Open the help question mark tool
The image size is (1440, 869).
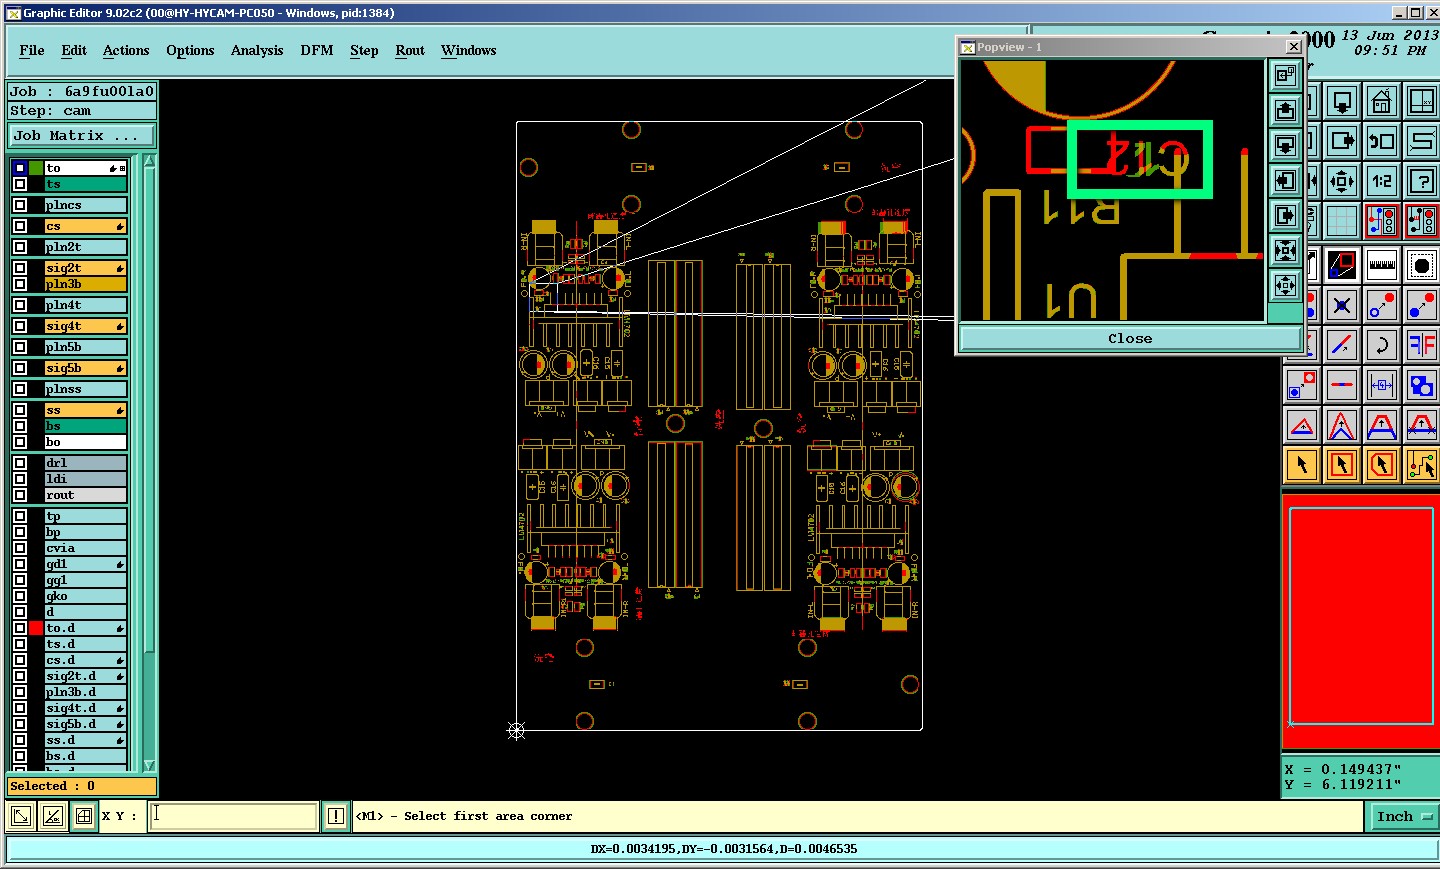[1421, 181]
